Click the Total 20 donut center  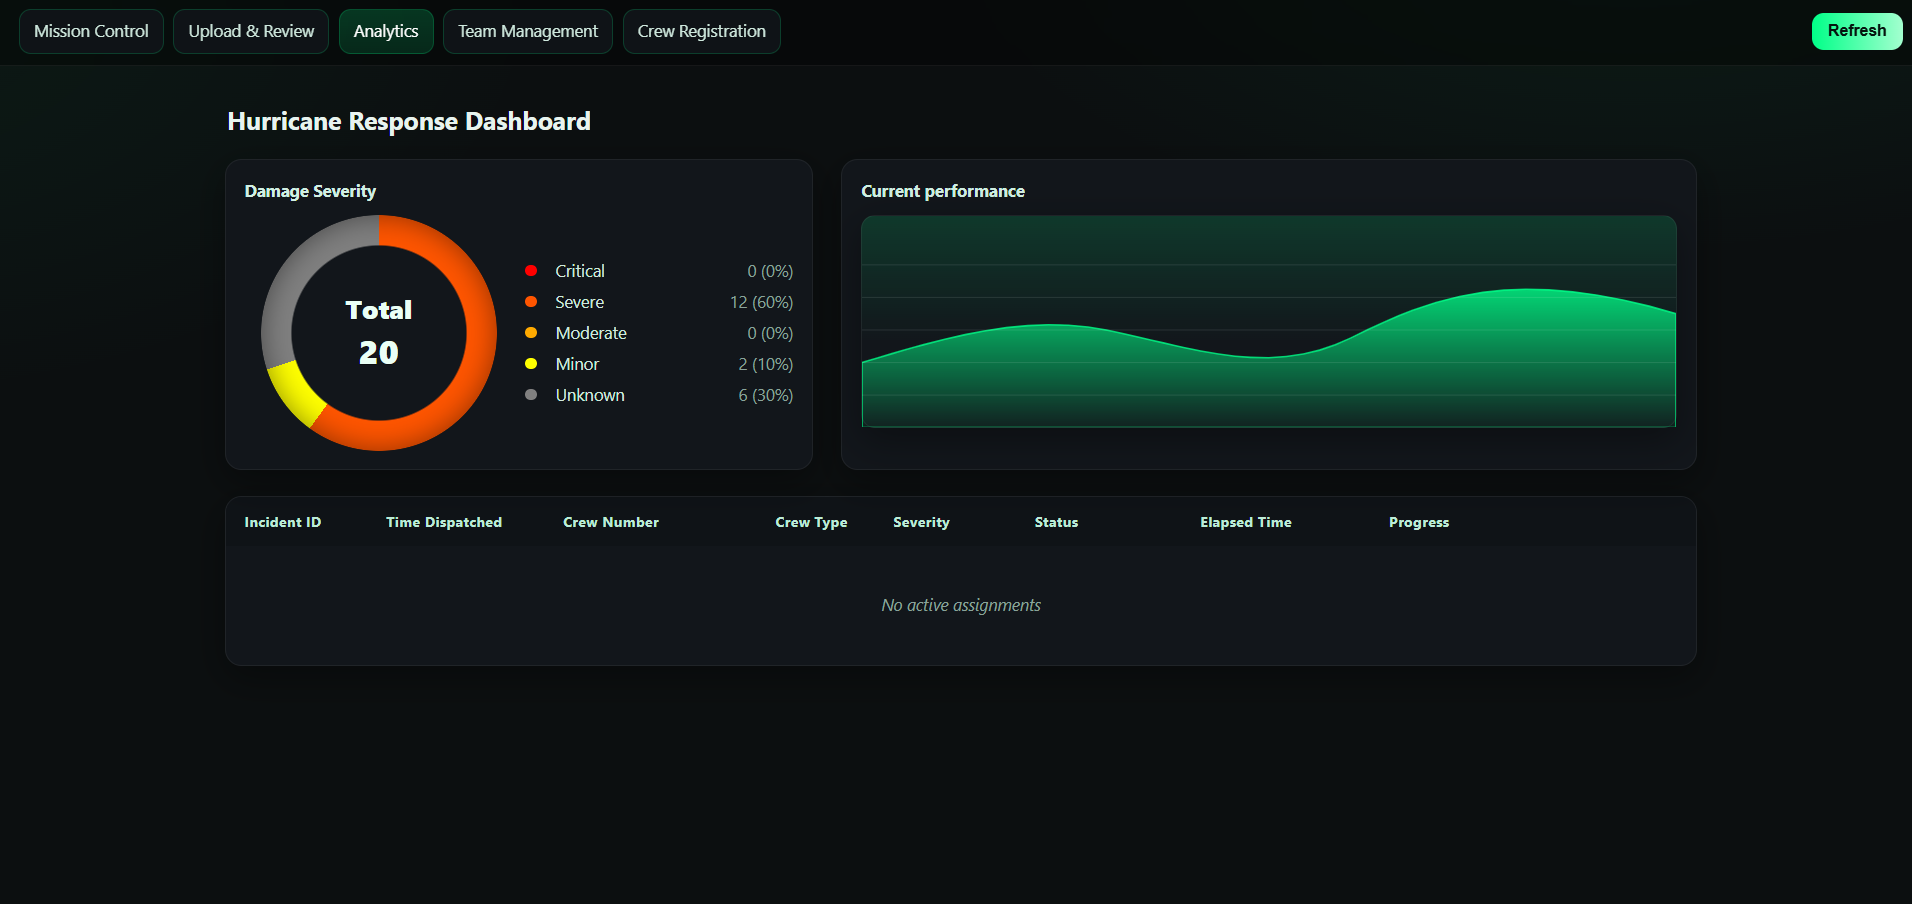(x=378, y=332)
